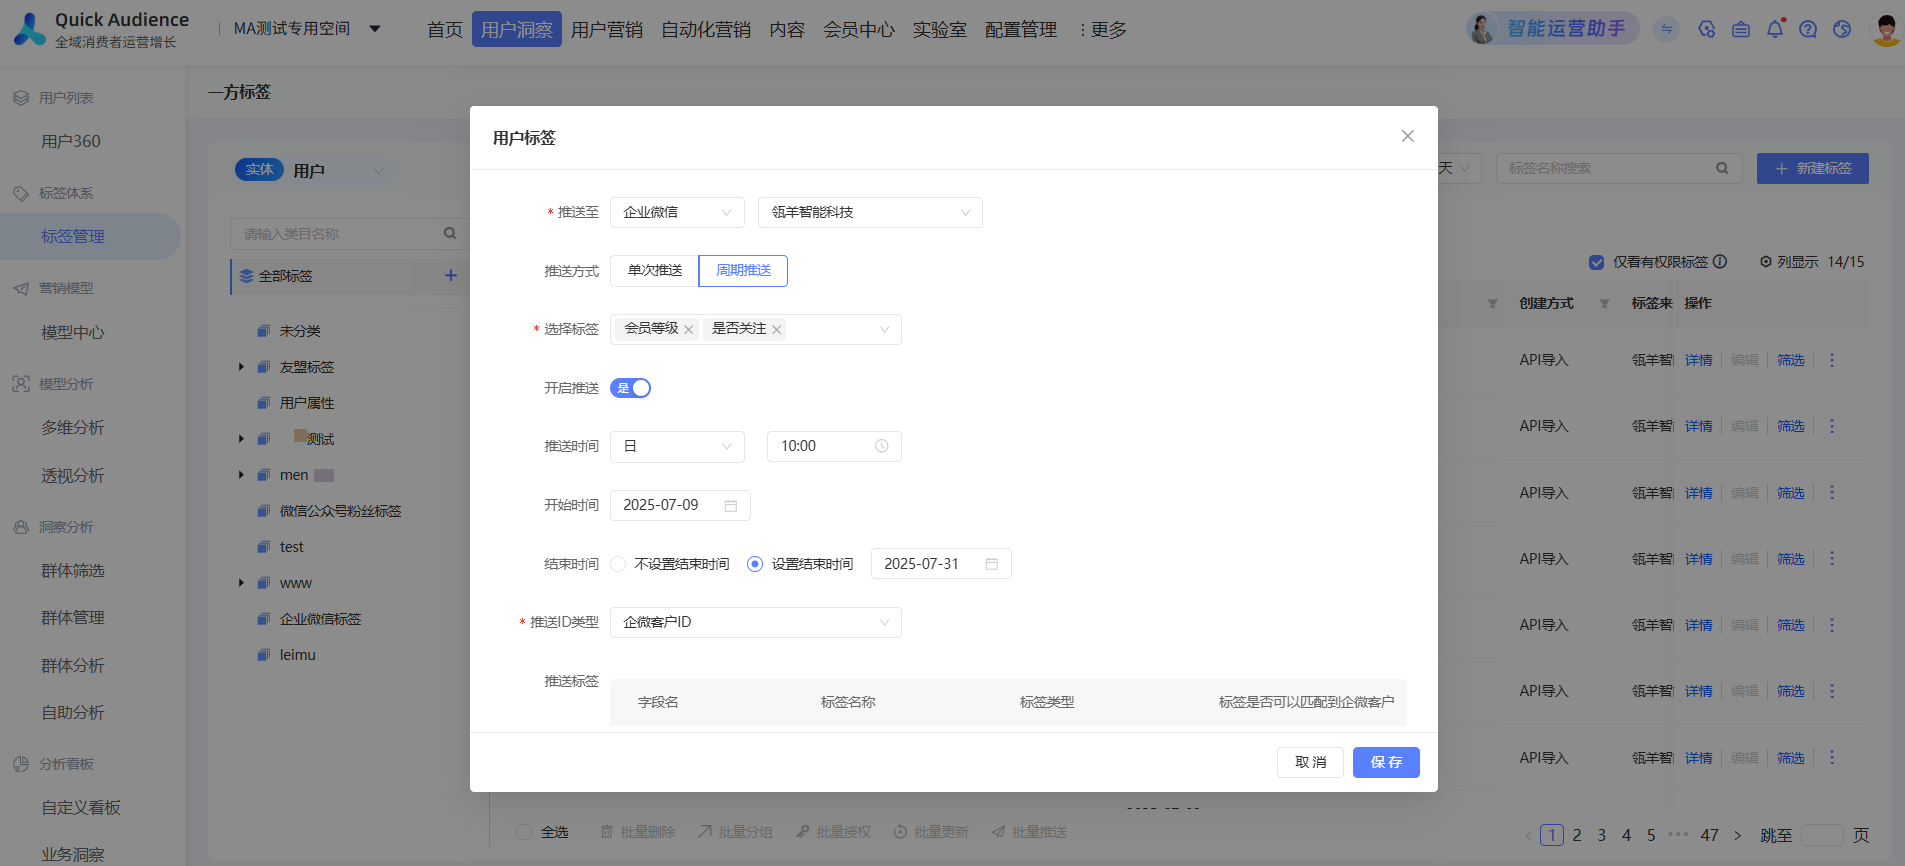Toggle the 开启推送 switch off
The width and height of the screenshot is (1905, 866).
[631, 388]
